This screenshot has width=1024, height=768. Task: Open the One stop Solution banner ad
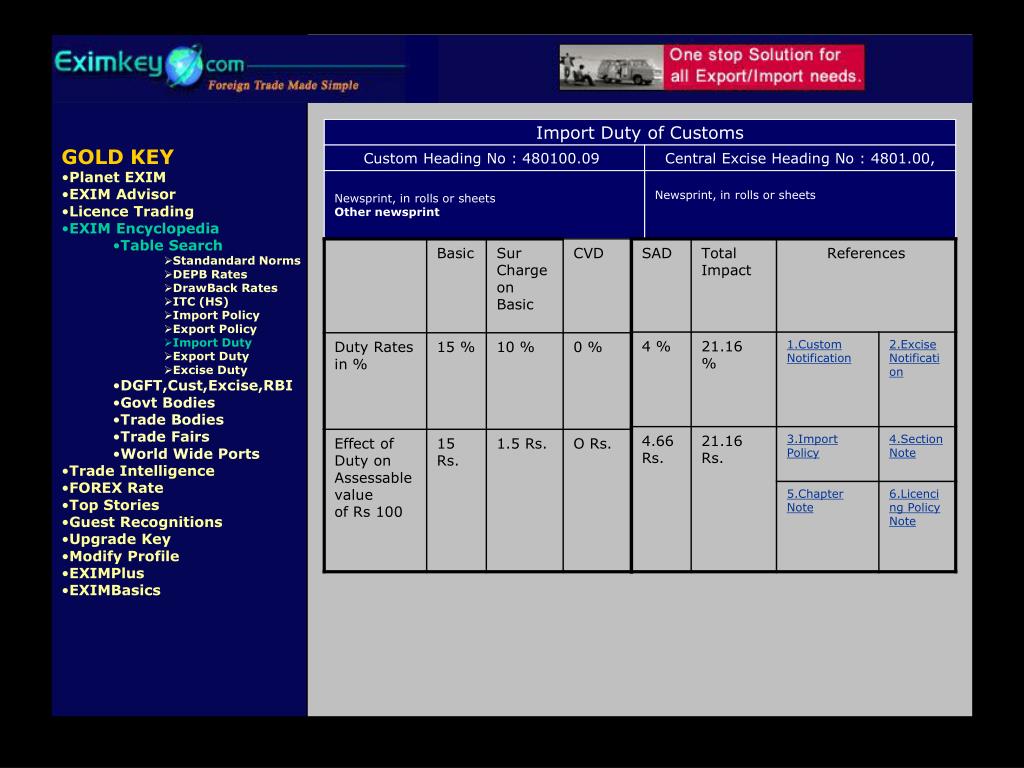712,67
